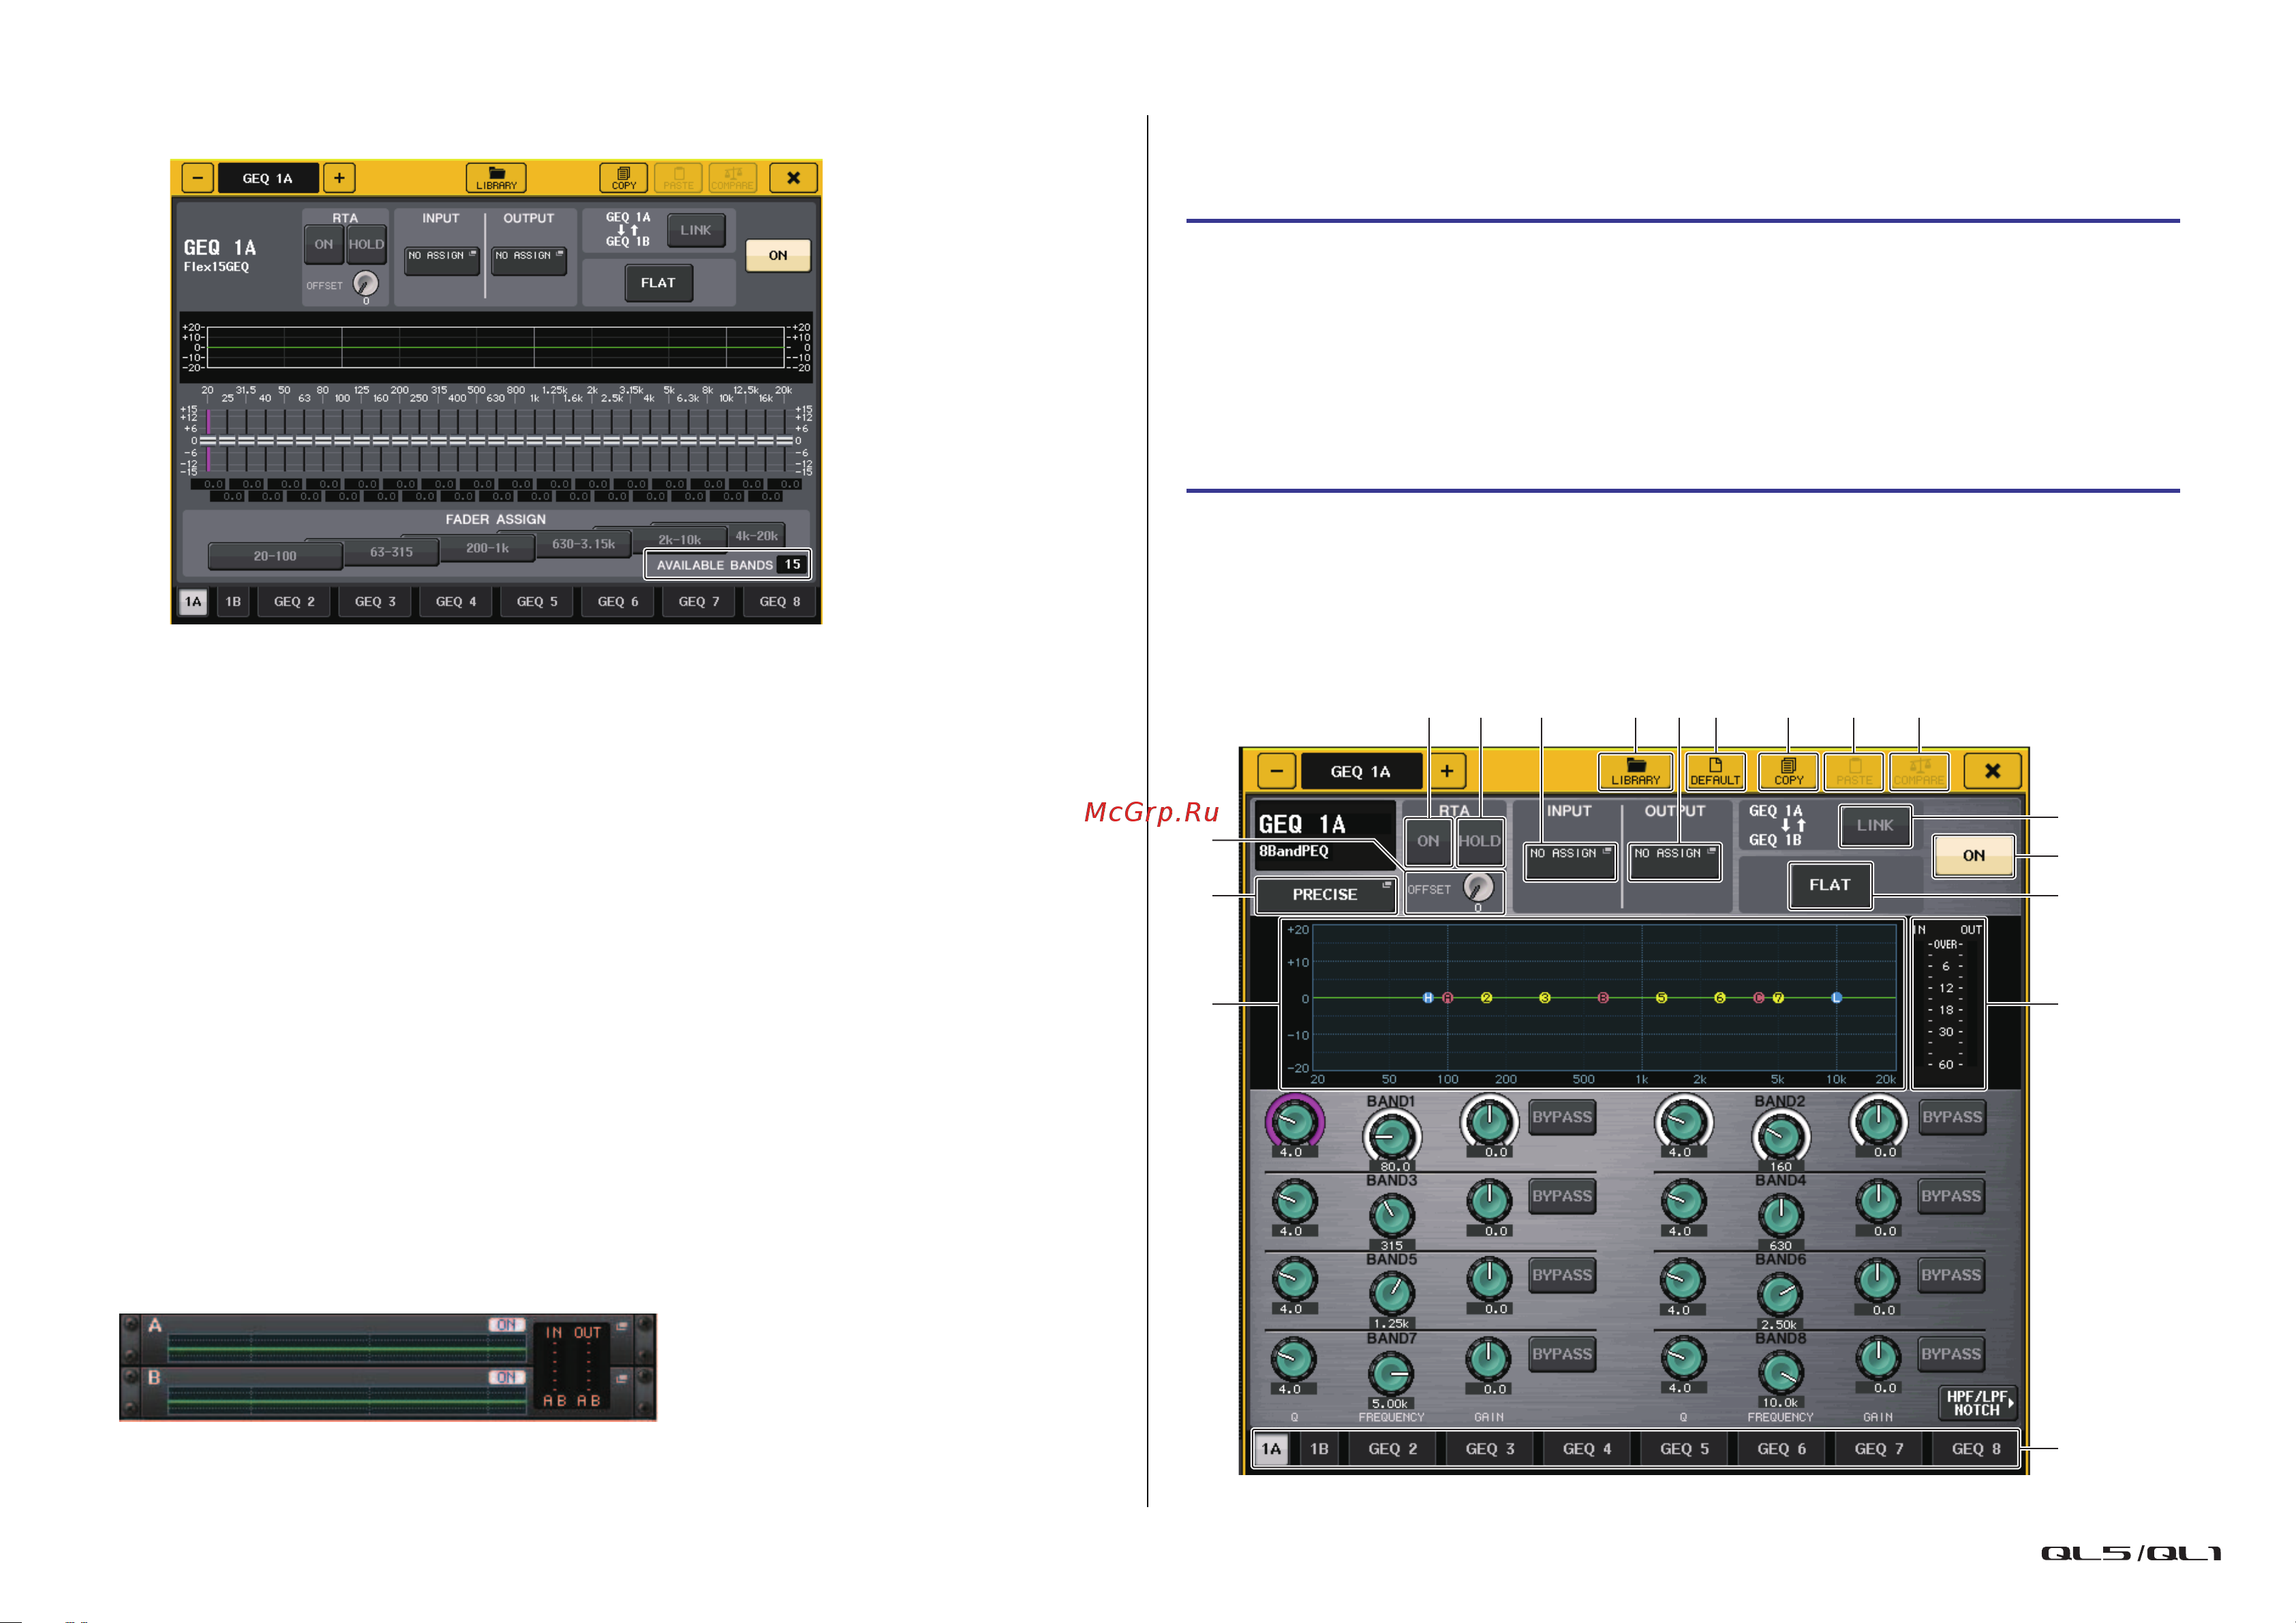The image size is (2296, 1623).
Task: Toggle LINK in the Flex15GEQ window
Action: pyautogui.click(x=695, y=230)
